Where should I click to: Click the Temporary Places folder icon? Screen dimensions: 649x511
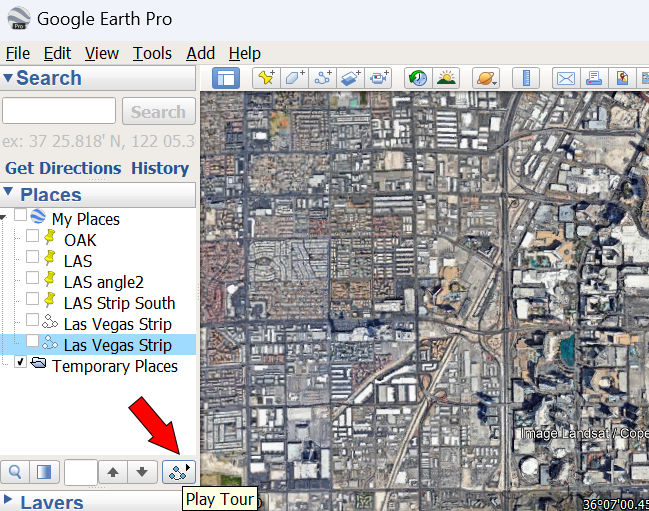[38, 363]
